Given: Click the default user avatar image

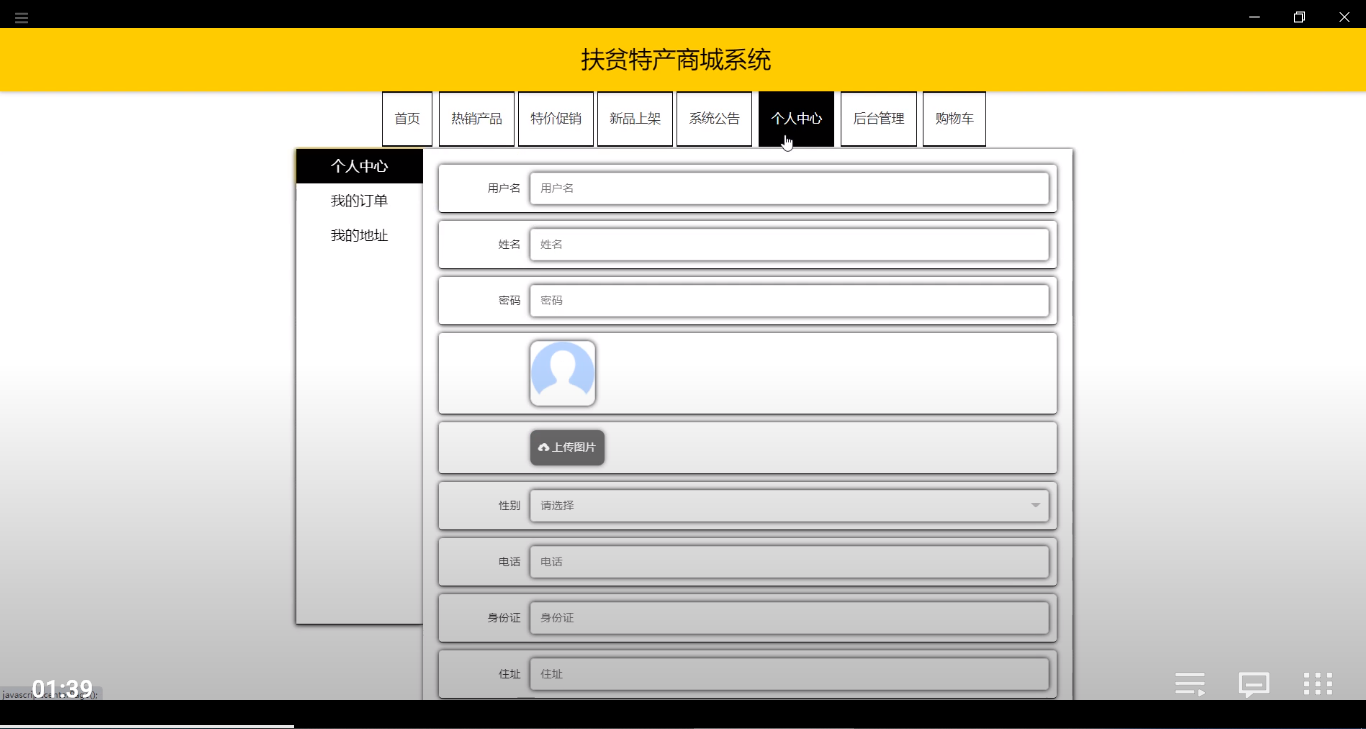Looking at the screenshot, I should 563,373.
